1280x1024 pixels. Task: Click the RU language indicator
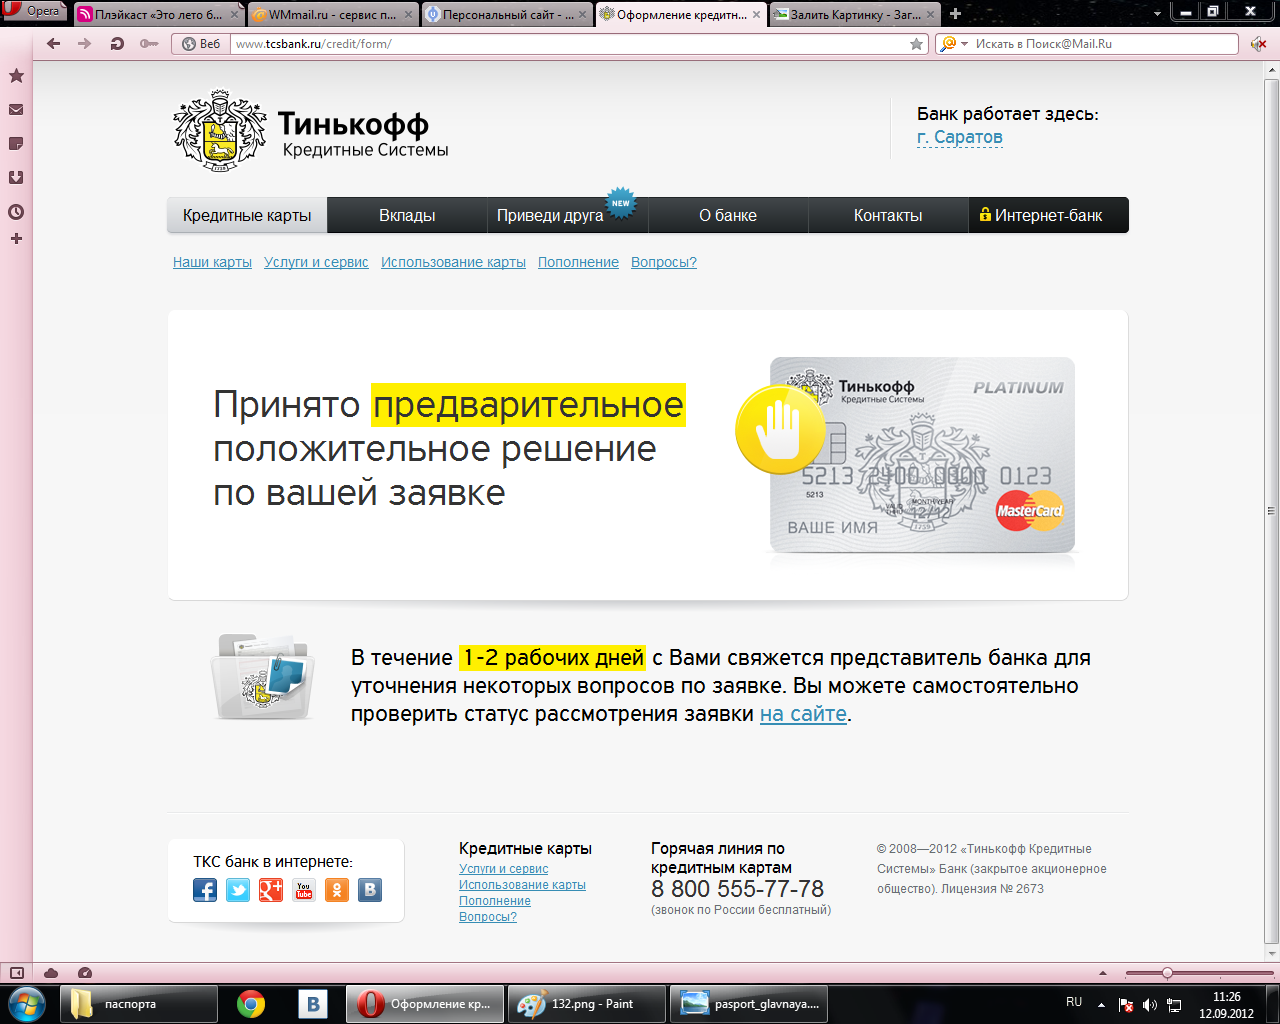point(1074,1002)
